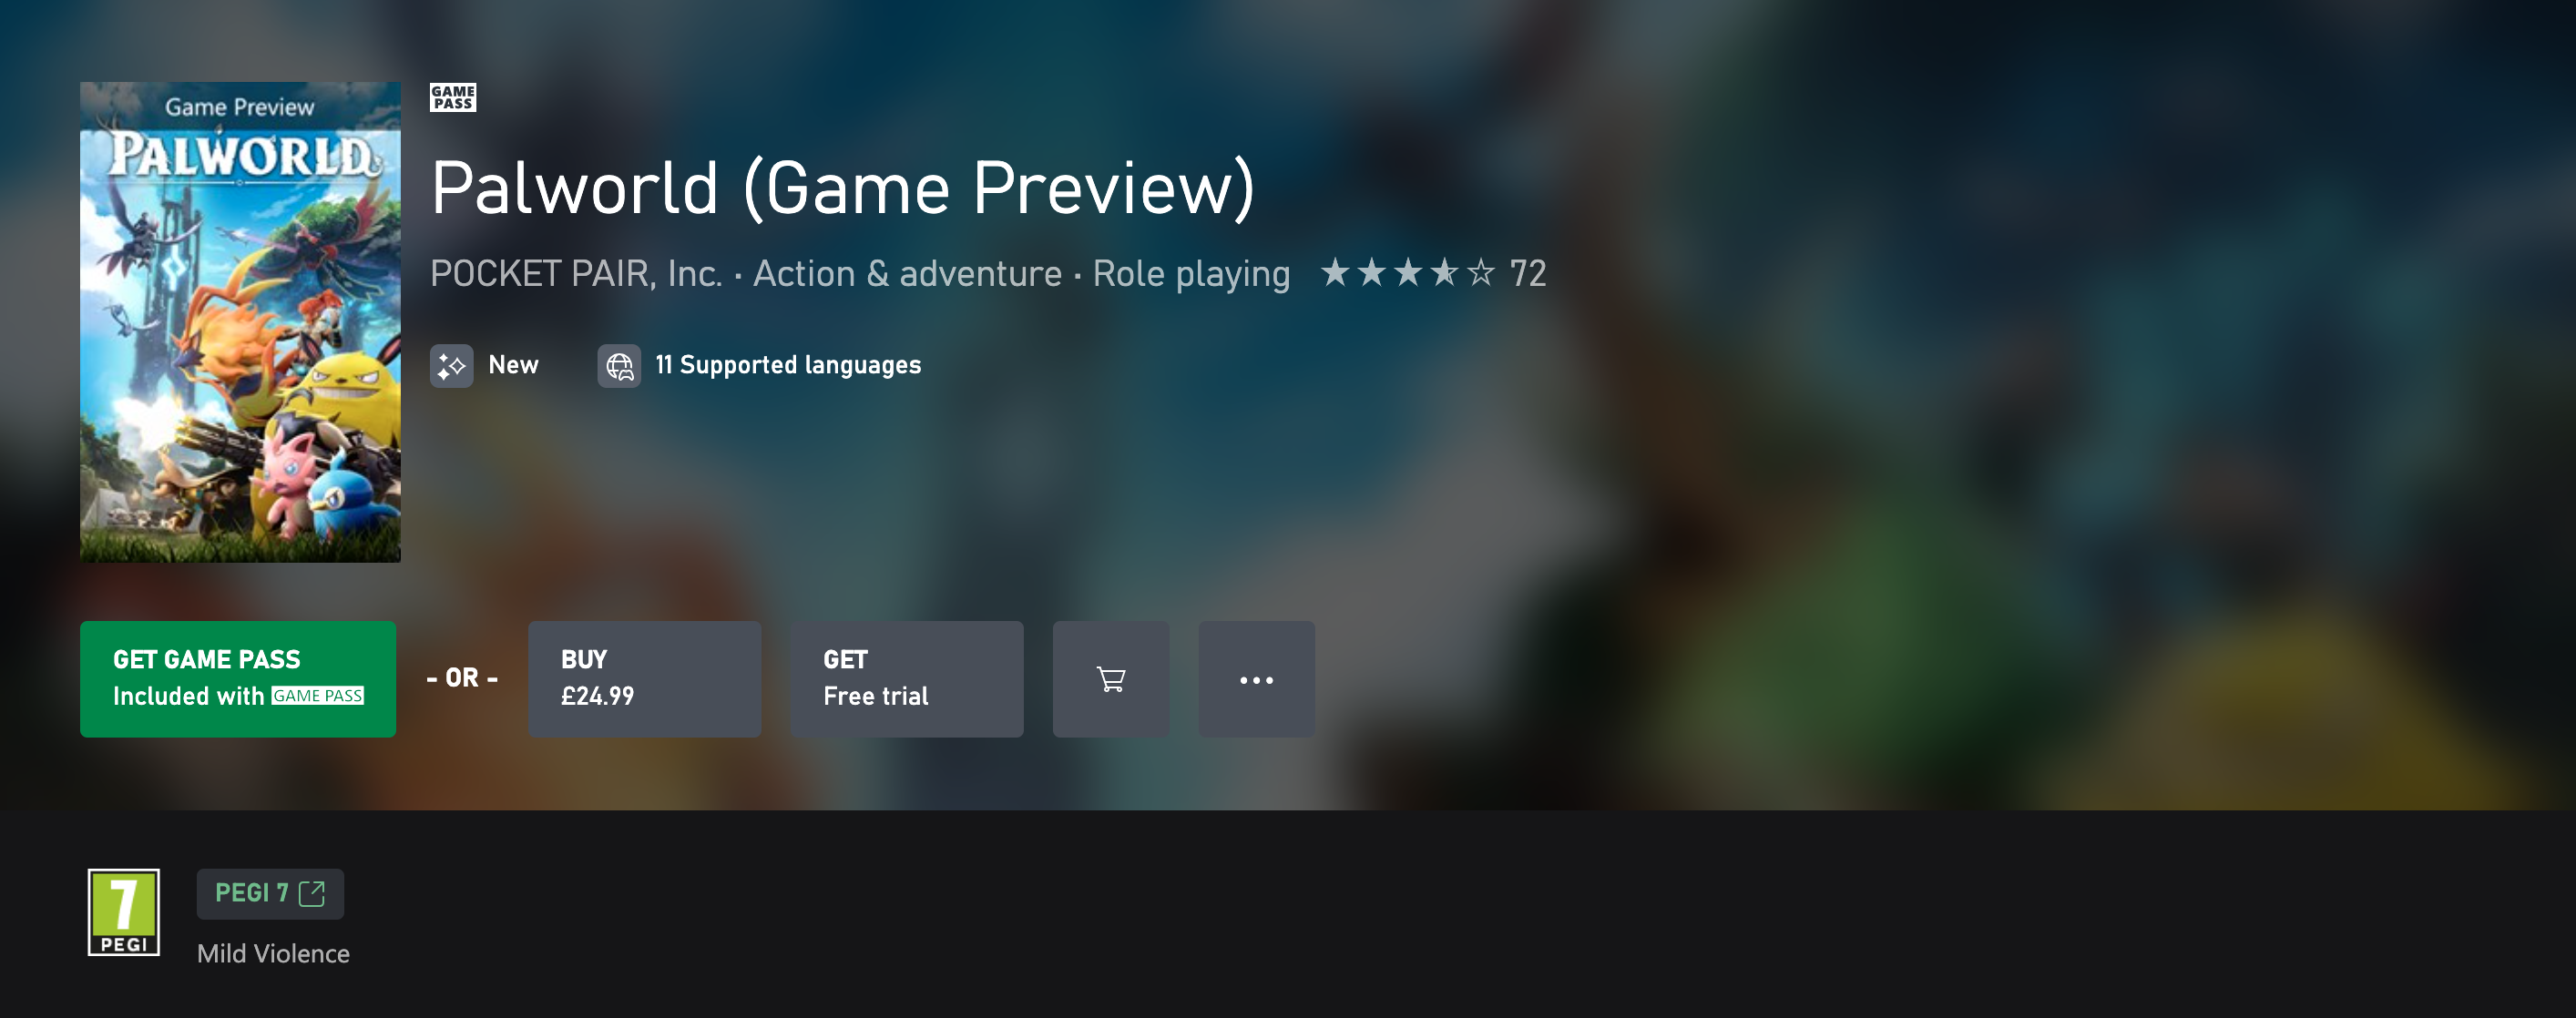2576x1018 pixels.
Task: Click the shopping cart icon
Action: point(1110,678)
